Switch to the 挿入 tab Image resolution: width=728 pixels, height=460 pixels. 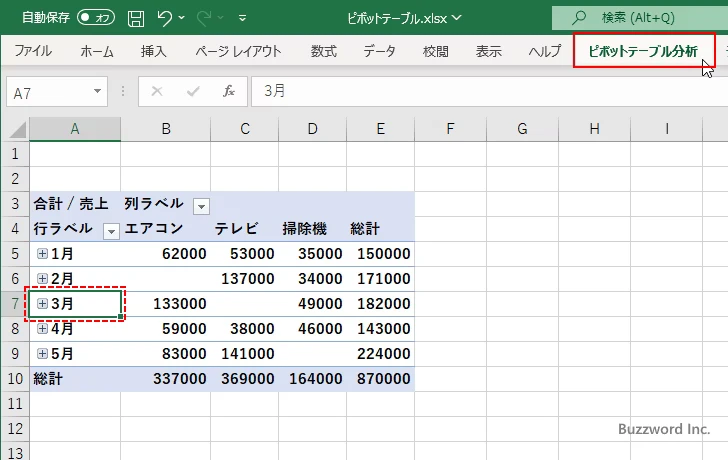coord(154,51)
